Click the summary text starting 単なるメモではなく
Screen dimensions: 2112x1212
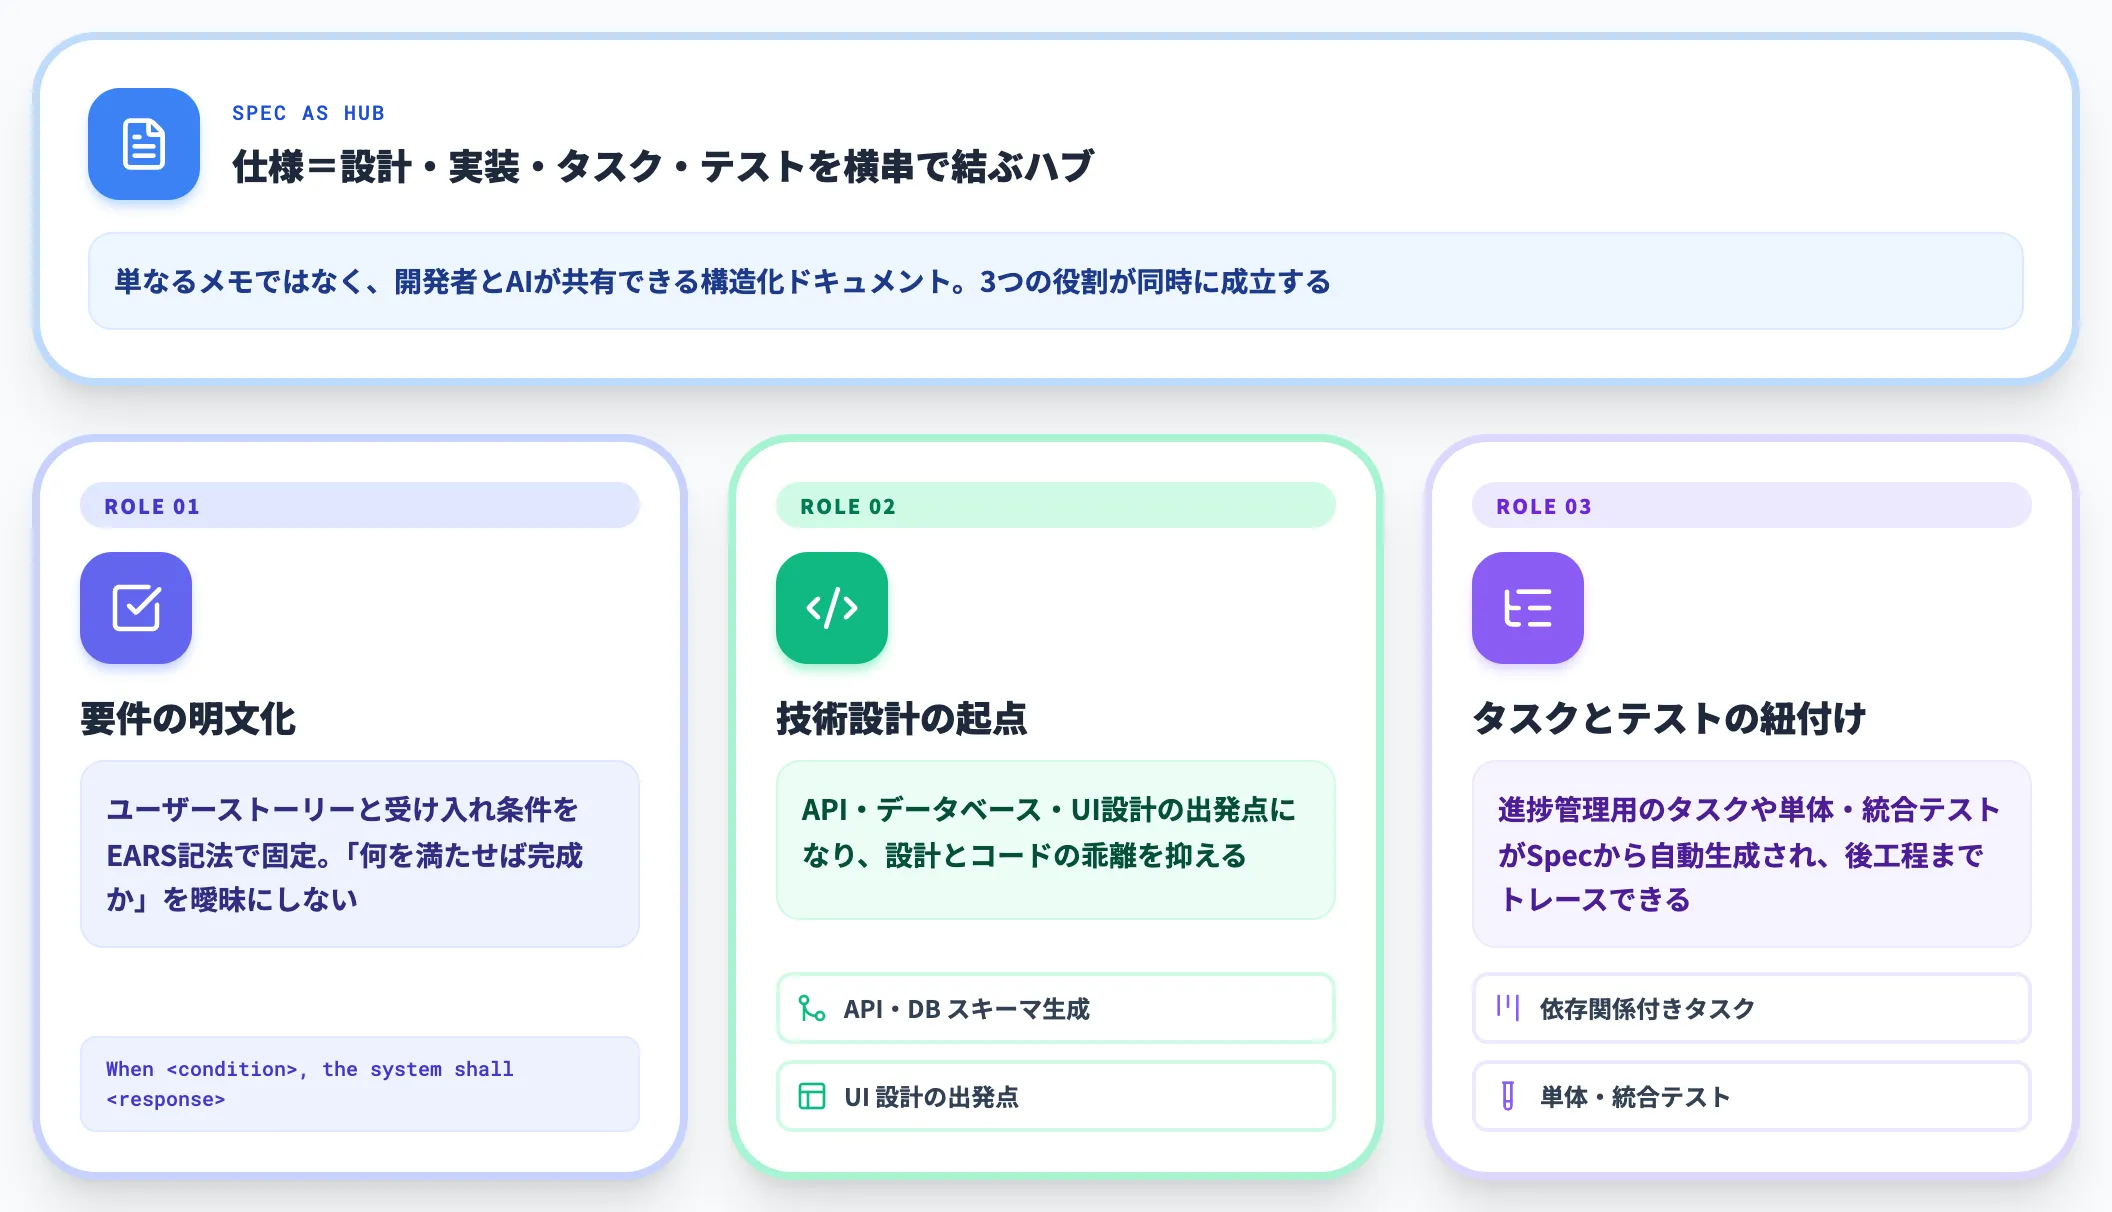point(723,282)
